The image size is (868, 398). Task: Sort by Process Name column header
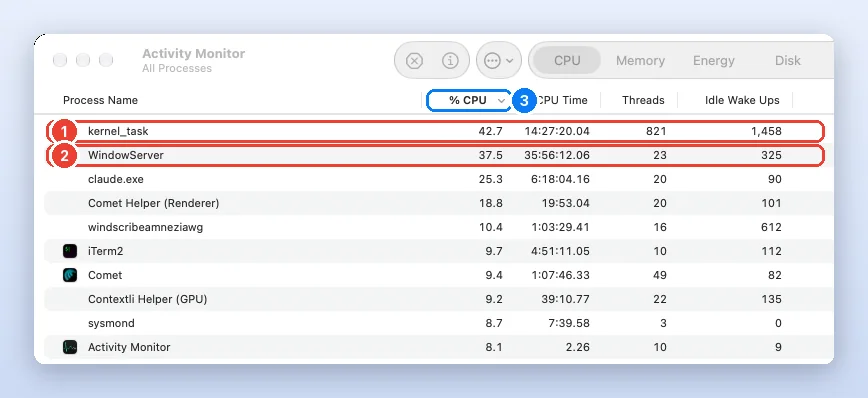[100, 100]
